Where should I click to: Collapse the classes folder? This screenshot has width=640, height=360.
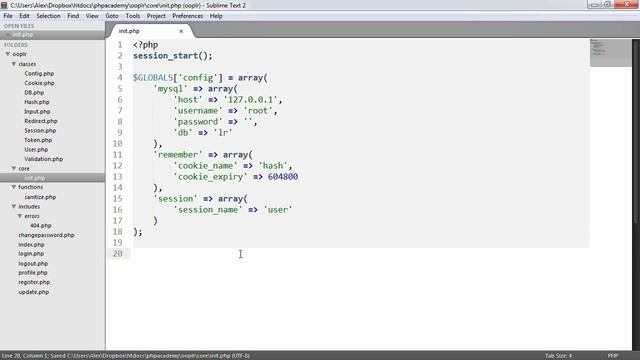coord(13,64)
